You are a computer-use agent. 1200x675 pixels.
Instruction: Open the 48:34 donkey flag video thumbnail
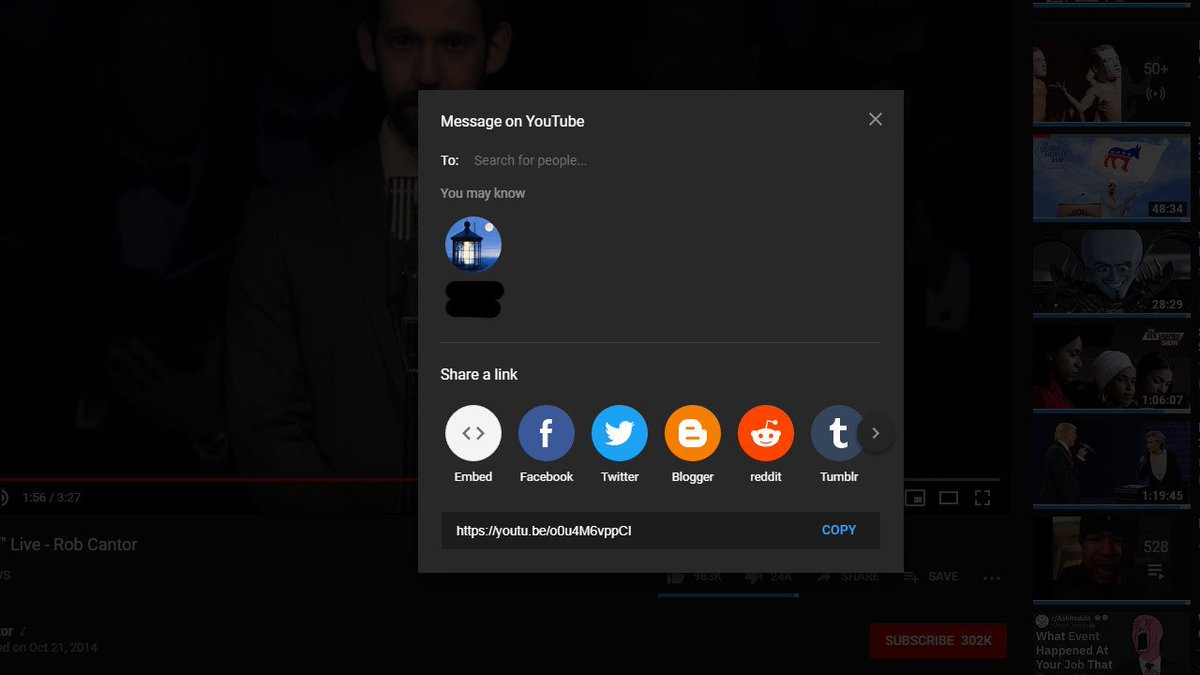tap(1112, 178)
